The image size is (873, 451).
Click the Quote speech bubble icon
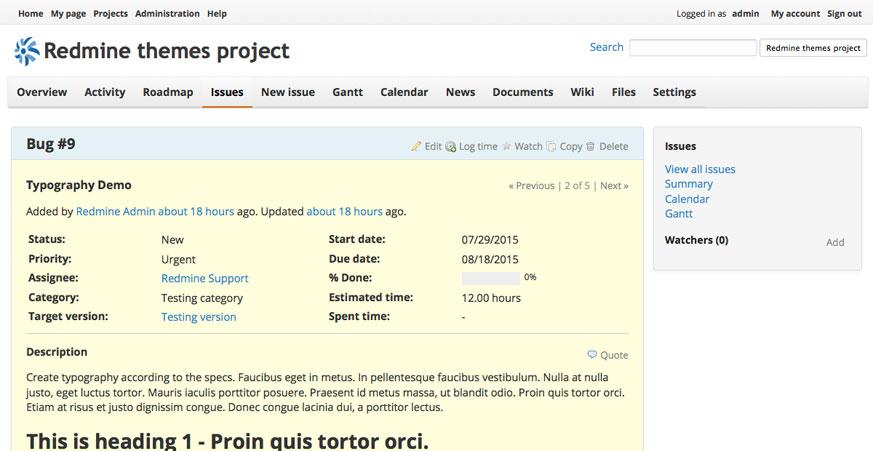click(x=592, y=354)
